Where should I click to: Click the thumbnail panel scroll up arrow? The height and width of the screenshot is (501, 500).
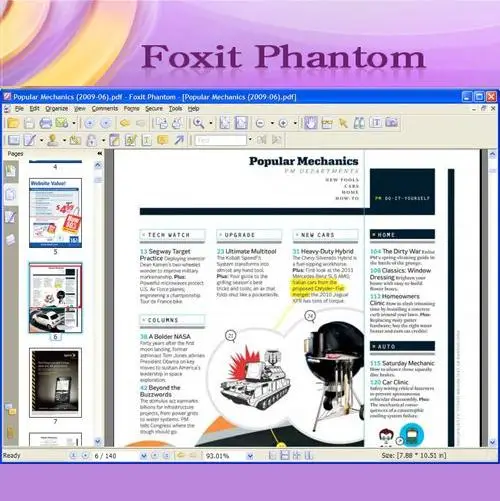98,165
